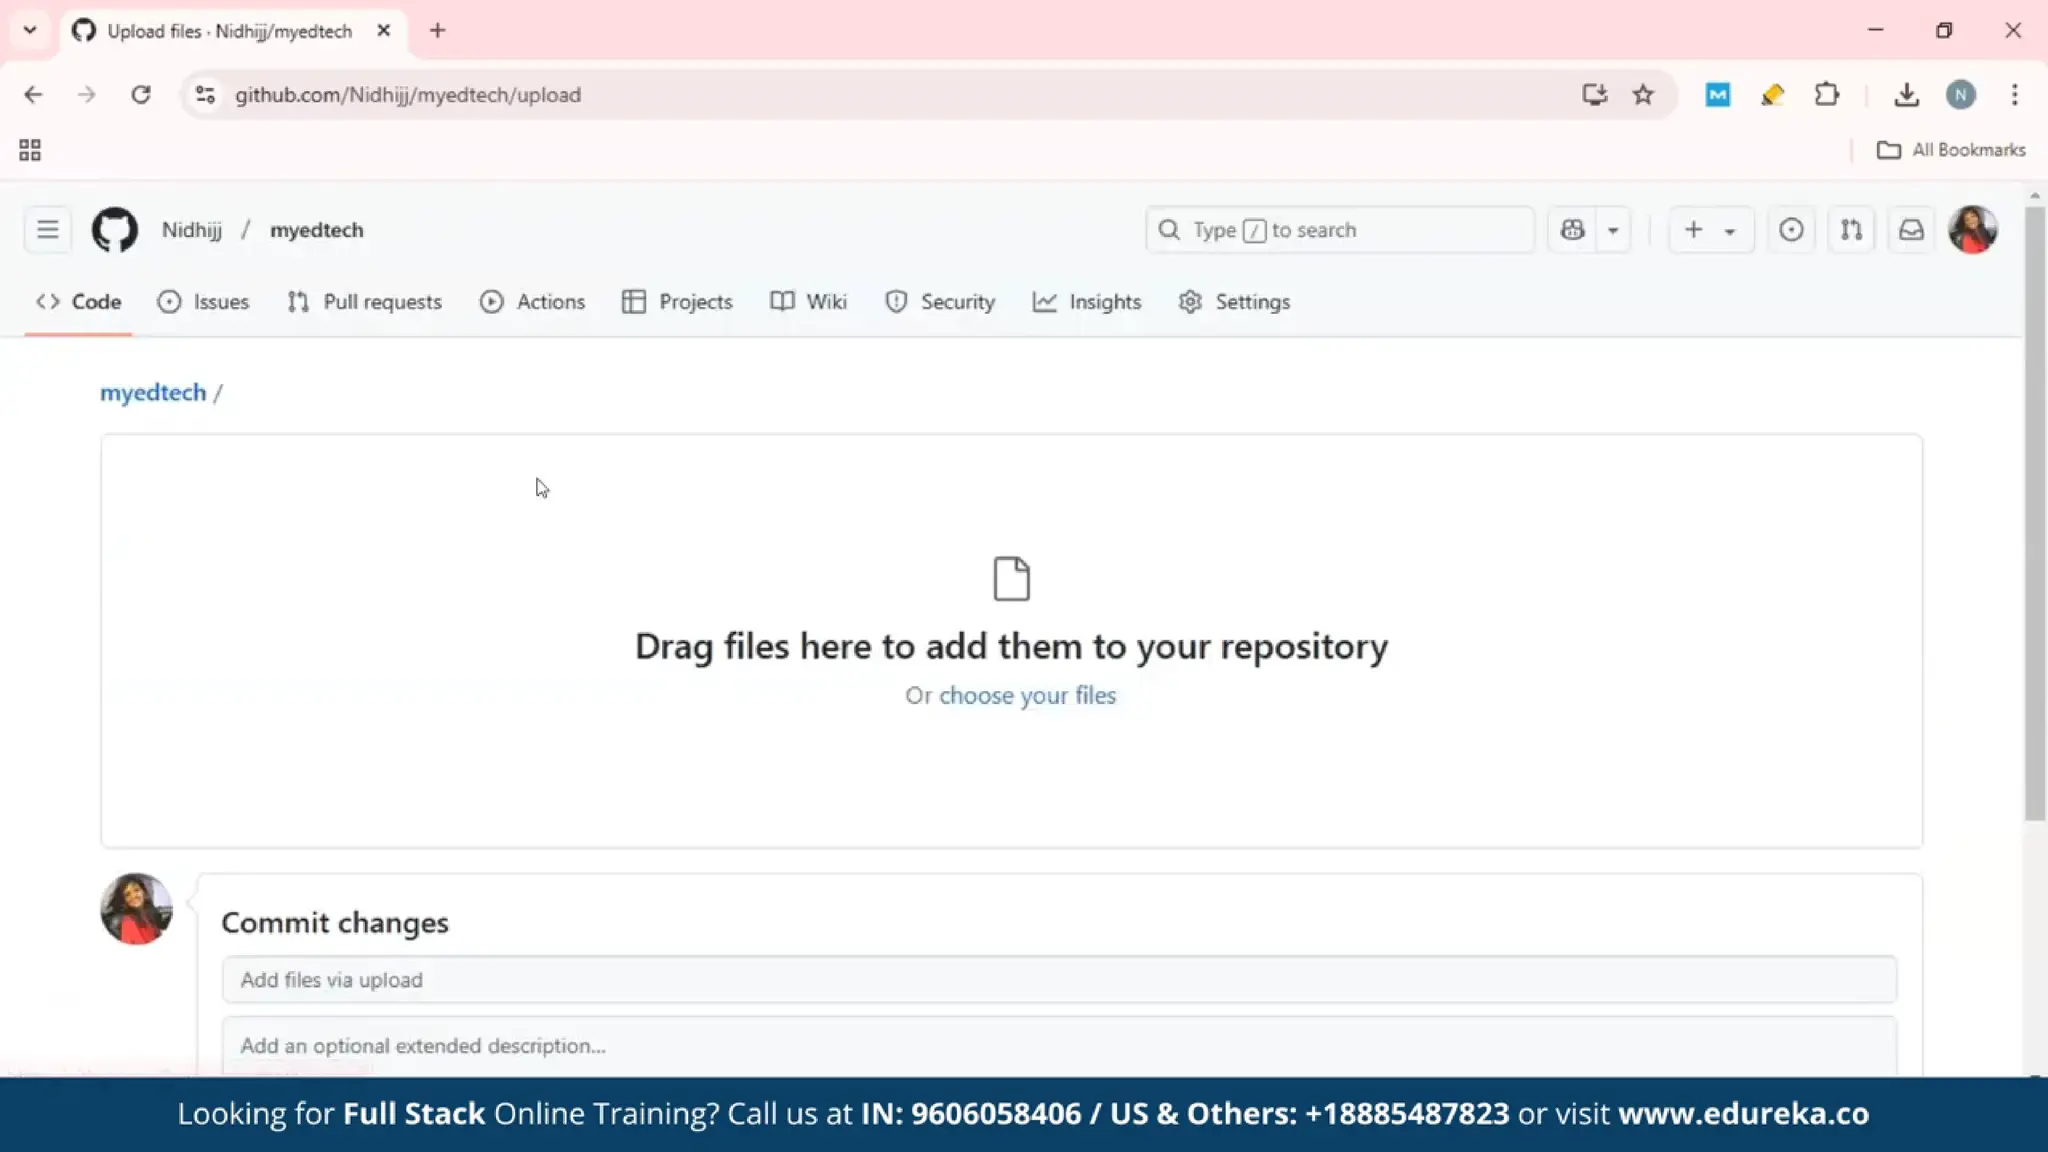Open the All Bookmarks folder

click(x=1951, y=150)
